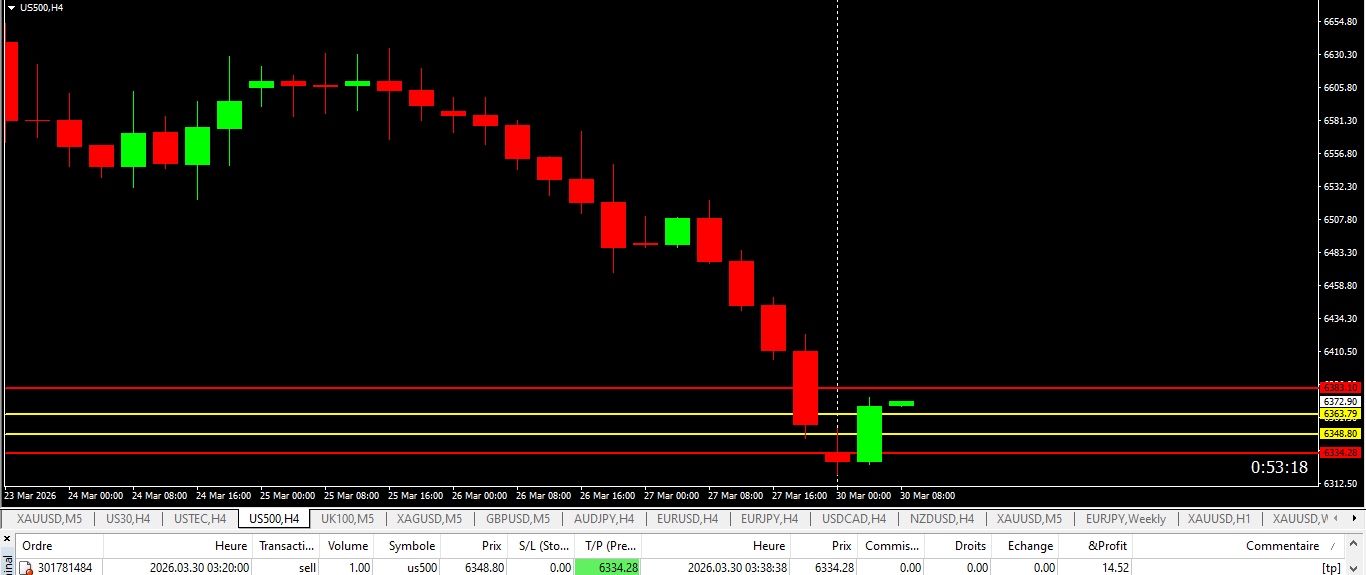Click the 23 Mar 2026 time axis label
The width and height of the screenshot is (1366, 575).
30,495
